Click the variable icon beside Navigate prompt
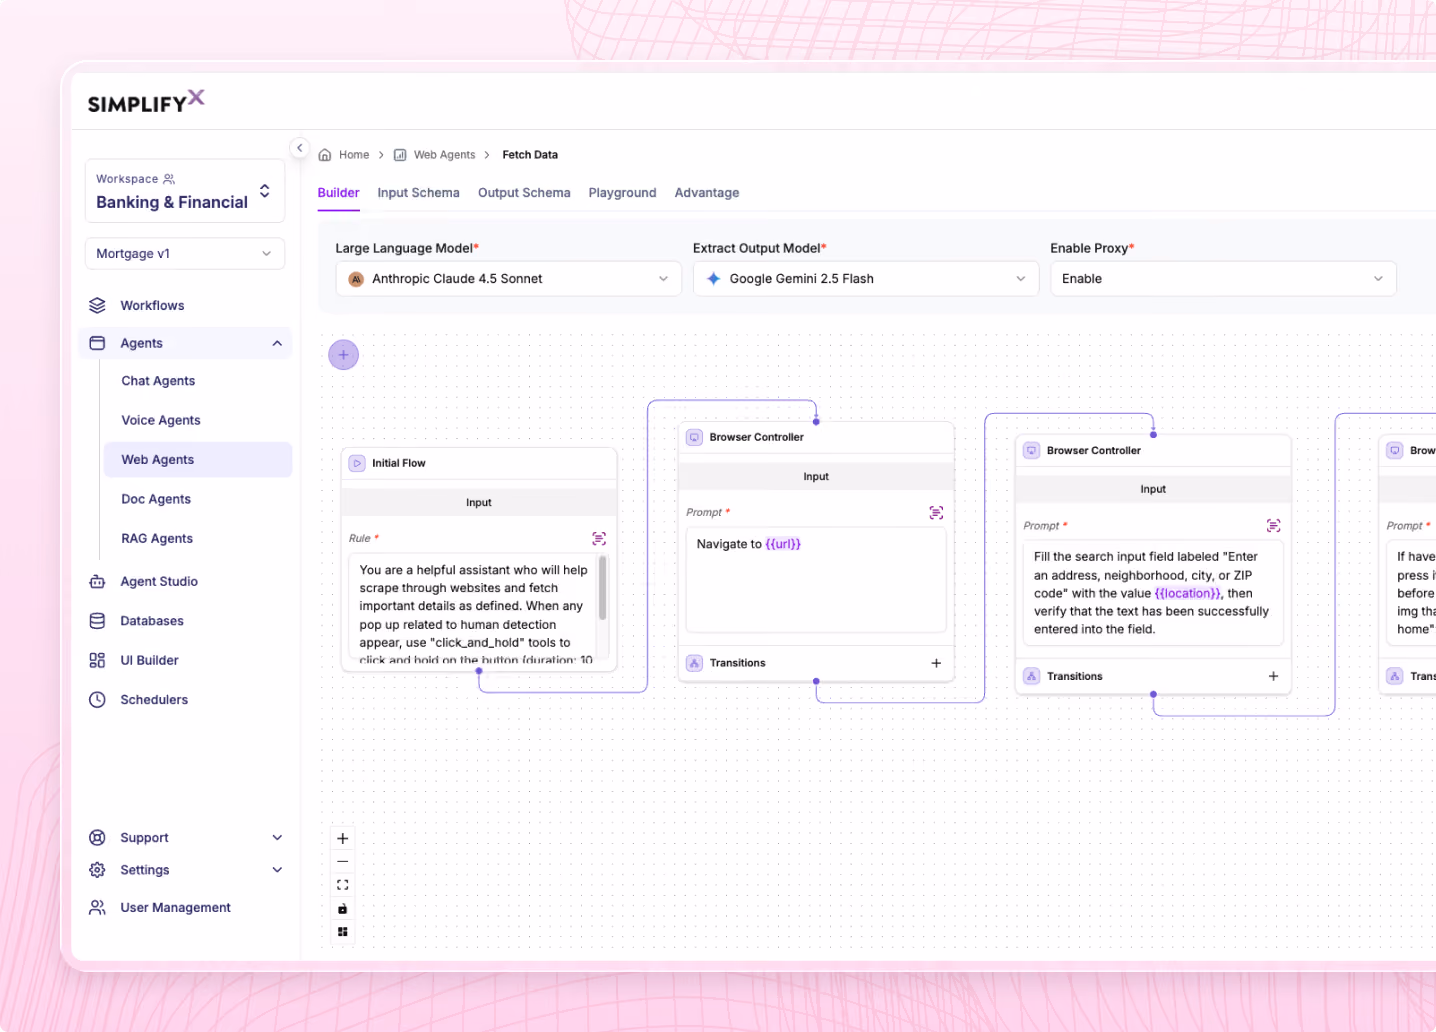Viewport: 1436px width, 1032px height. 936,513
